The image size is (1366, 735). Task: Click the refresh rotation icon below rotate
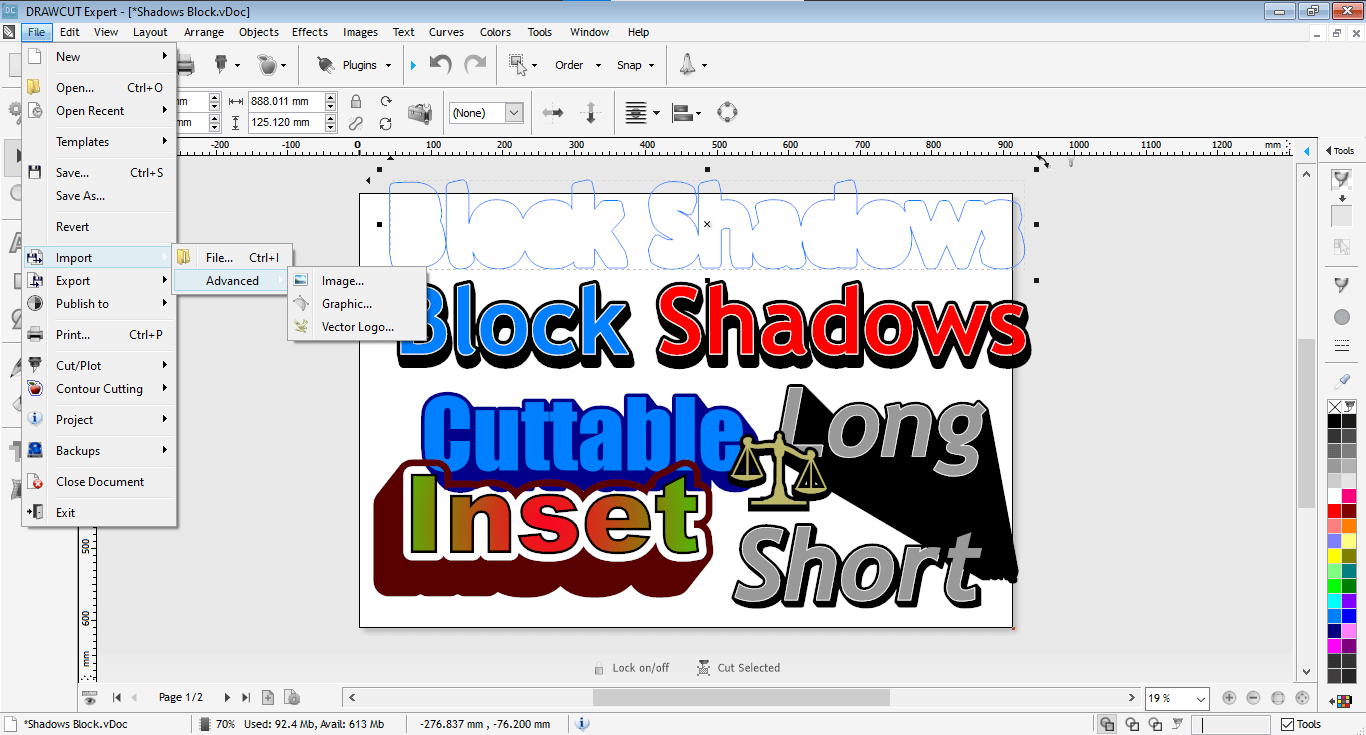(x=386, y=124)
